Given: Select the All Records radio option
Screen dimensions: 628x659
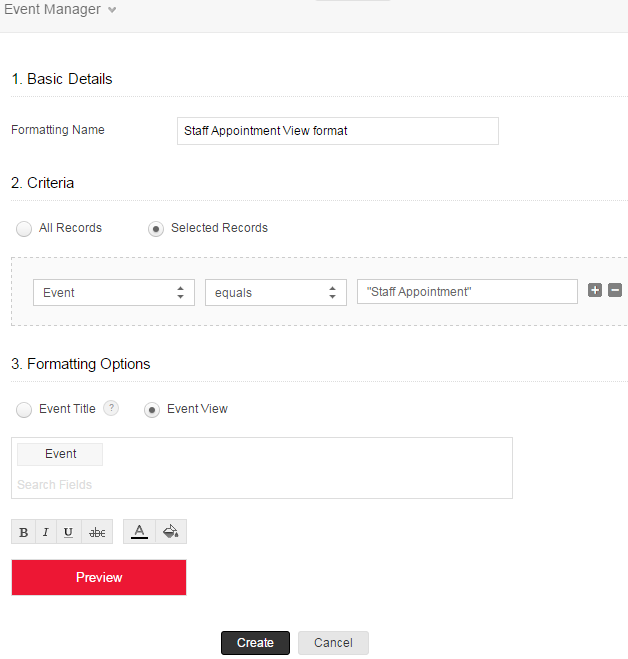Looking at the screenshot, I should 24,229.
